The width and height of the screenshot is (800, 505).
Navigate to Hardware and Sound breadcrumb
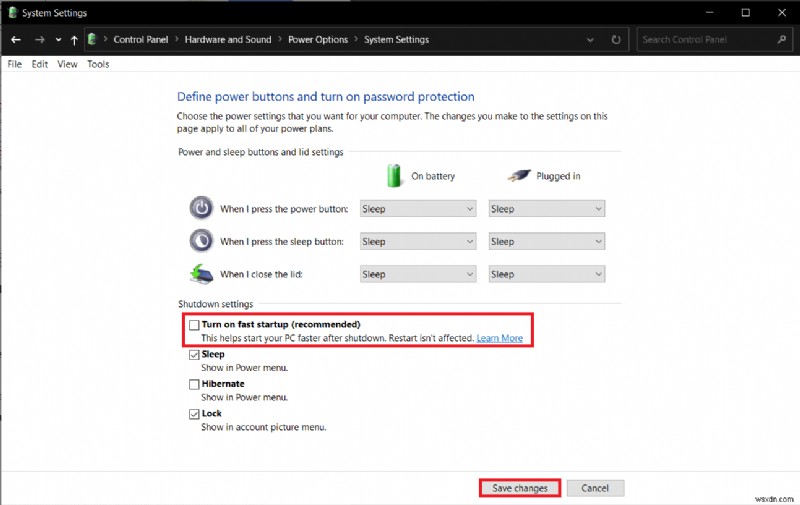coord(228,39)
